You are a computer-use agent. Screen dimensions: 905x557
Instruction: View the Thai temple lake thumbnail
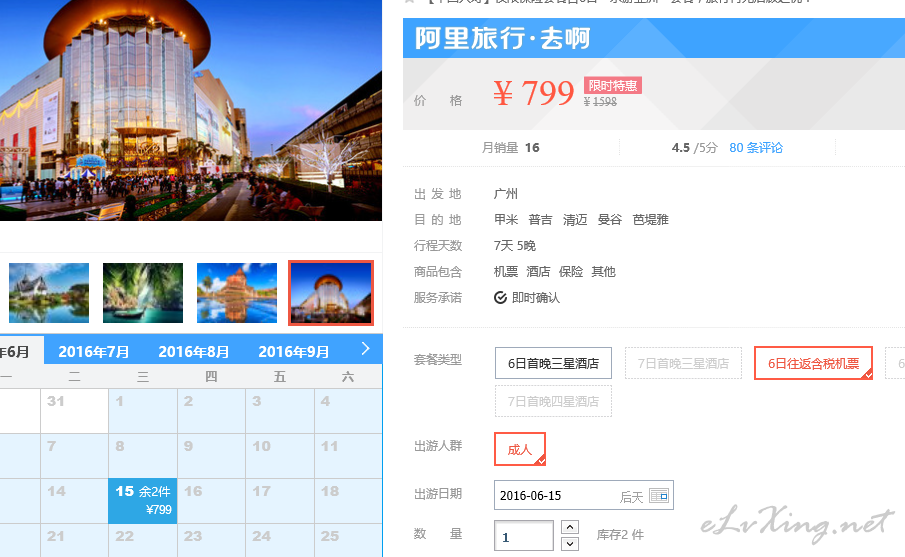coord(49,293)
